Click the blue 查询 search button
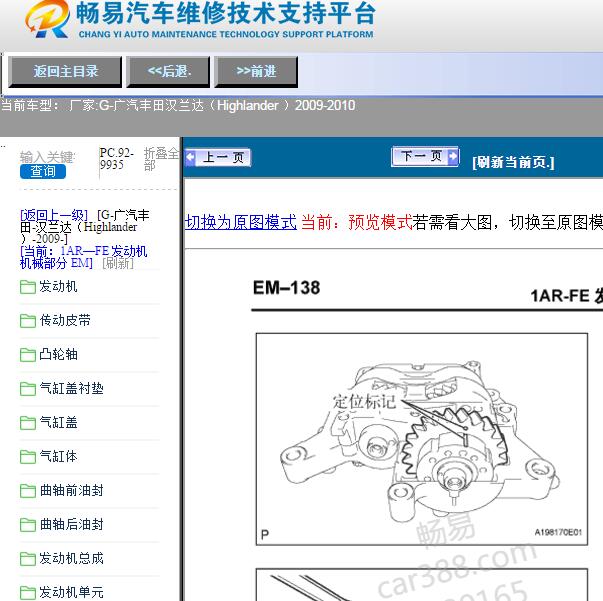This screenshot has width=603, height=601. tap(43, 171)
